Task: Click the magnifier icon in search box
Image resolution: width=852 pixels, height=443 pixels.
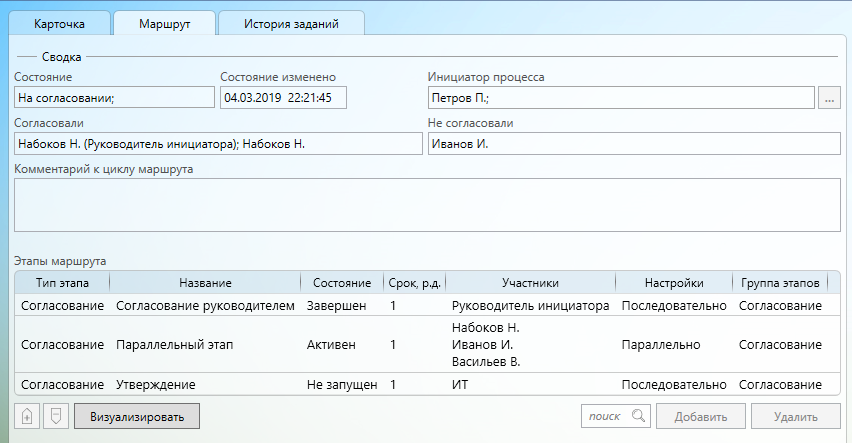Action: (638, 416)
